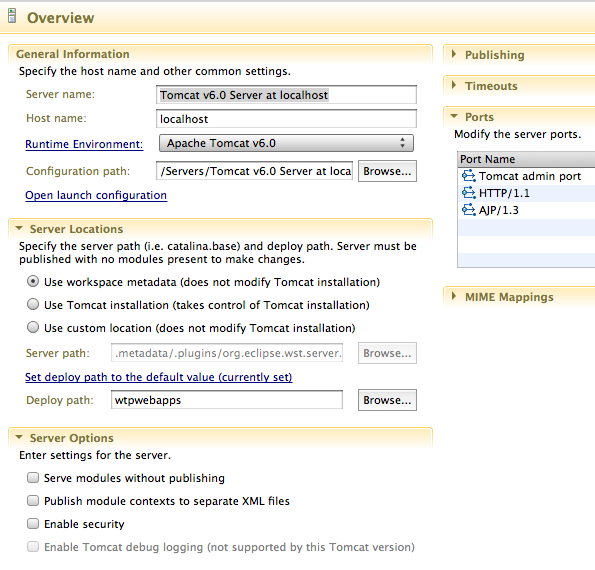Viewport: 595px width, 570px height.
Task: Select Use Tomcat installation option
Action: click(33, 304)
